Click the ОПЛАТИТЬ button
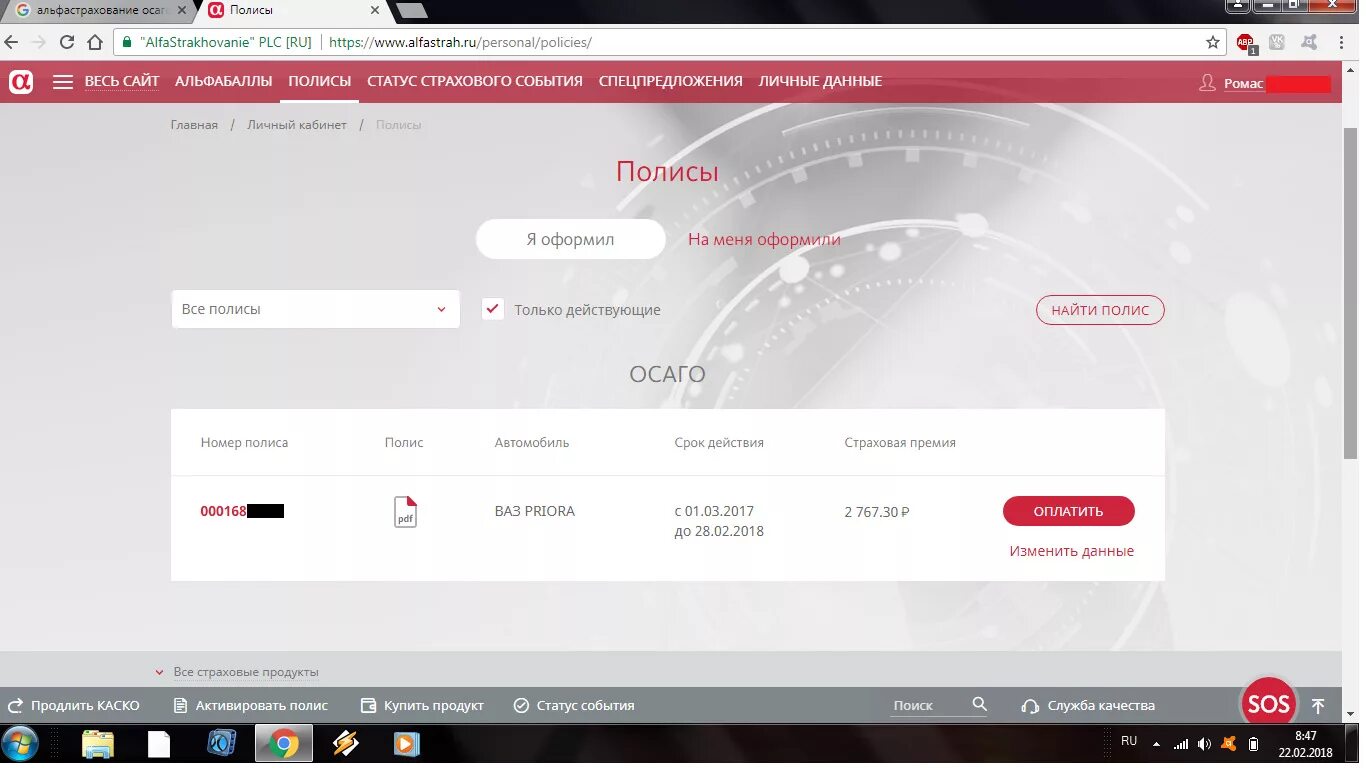Image resolution: width=1366 pixels, height=768 pixels. tap(1069, 511)
